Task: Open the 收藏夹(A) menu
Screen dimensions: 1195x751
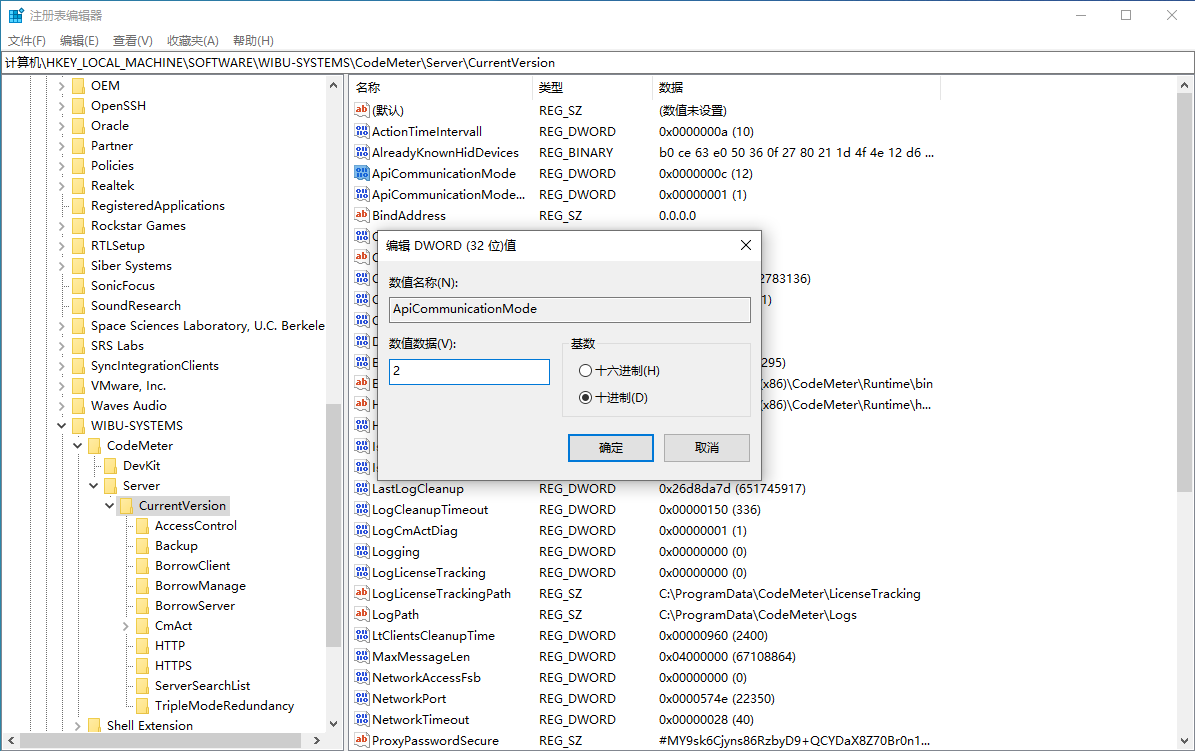Action: [x=193, y=40]
